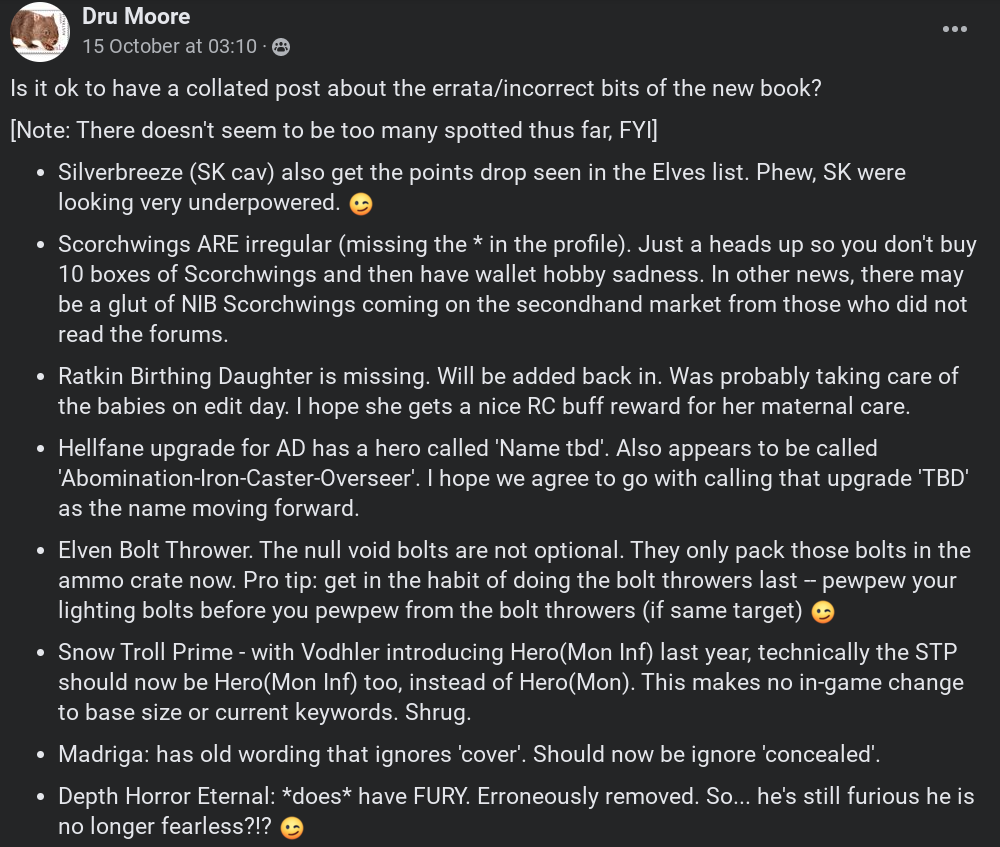Click the 'Hellfane upgrade for AD' bullet text
The width and height of the screenshot is (1000, 847).
coord(513,478)
